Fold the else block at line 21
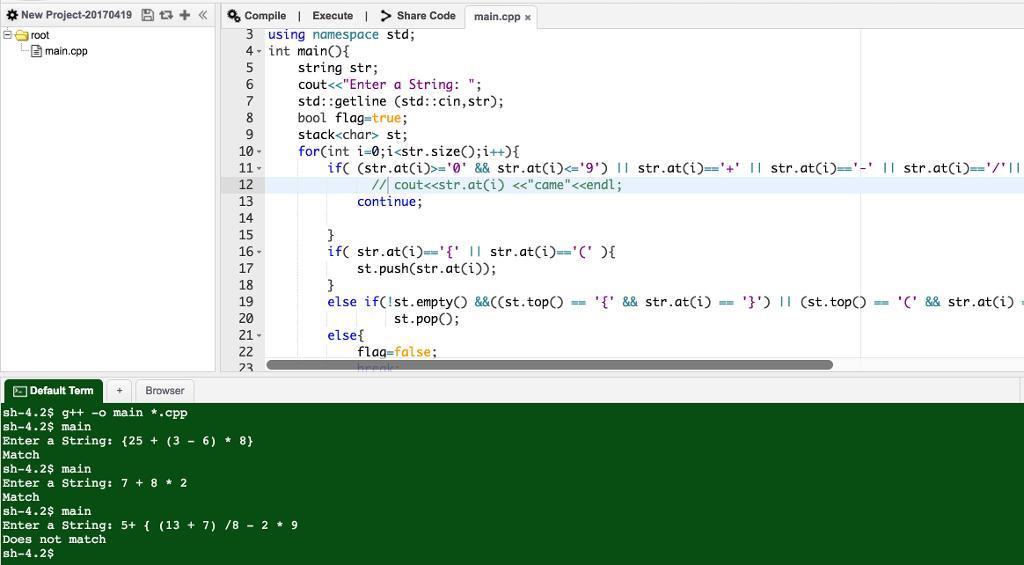The height and width of the screenshot is (565, 1024). point(259,336)
